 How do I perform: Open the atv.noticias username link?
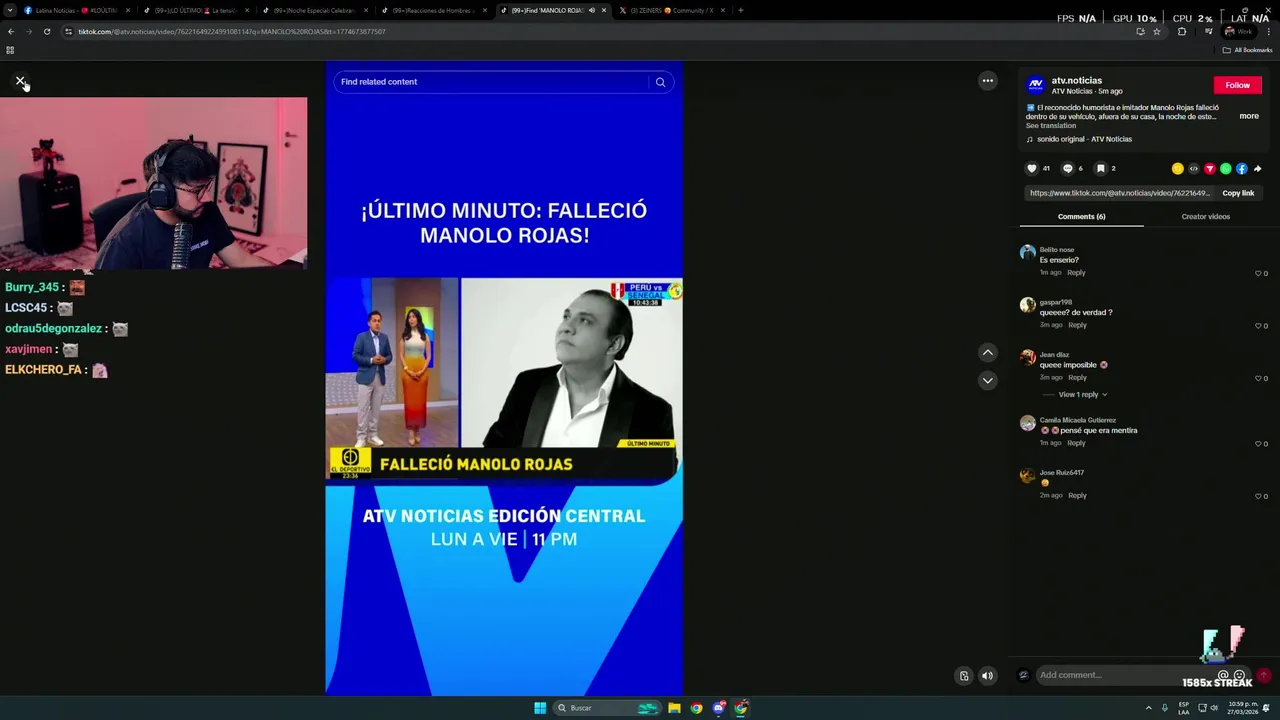[x=1076, y=80]
